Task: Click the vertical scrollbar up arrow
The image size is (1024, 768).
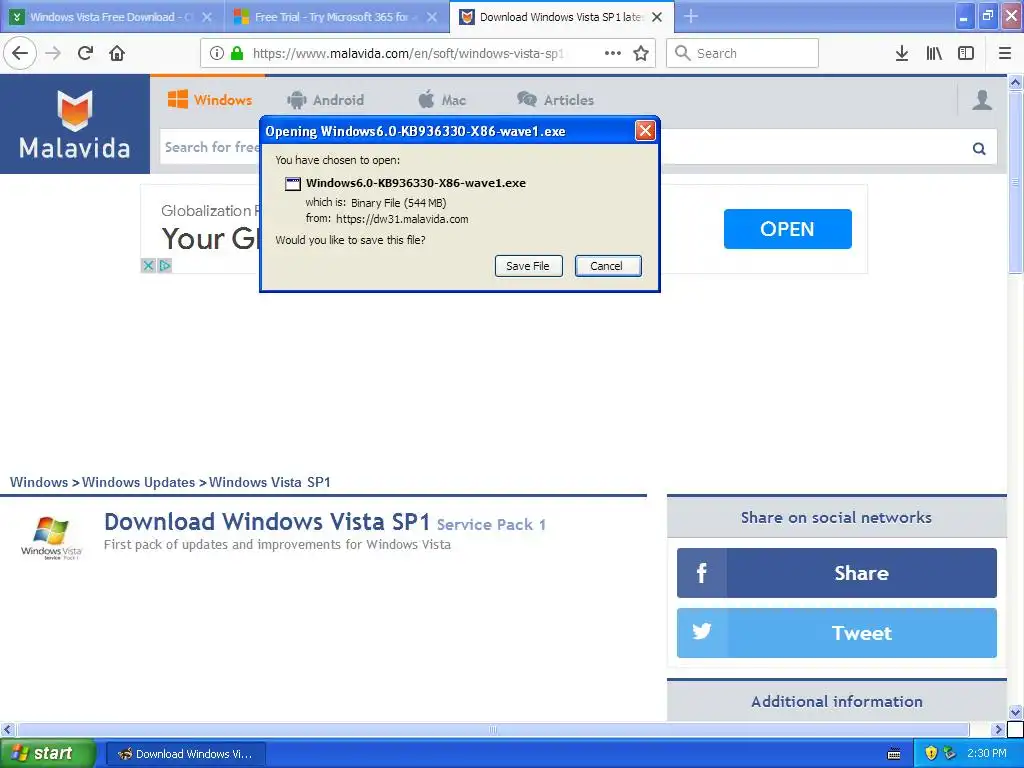Action: pos(1015,82)
